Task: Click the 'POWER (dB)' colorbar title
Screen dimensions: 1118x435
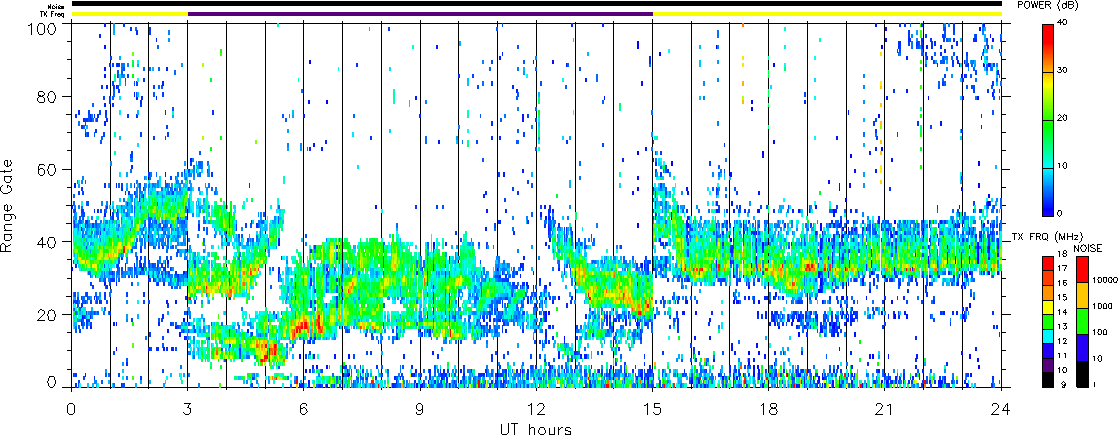Action: 1047,5
